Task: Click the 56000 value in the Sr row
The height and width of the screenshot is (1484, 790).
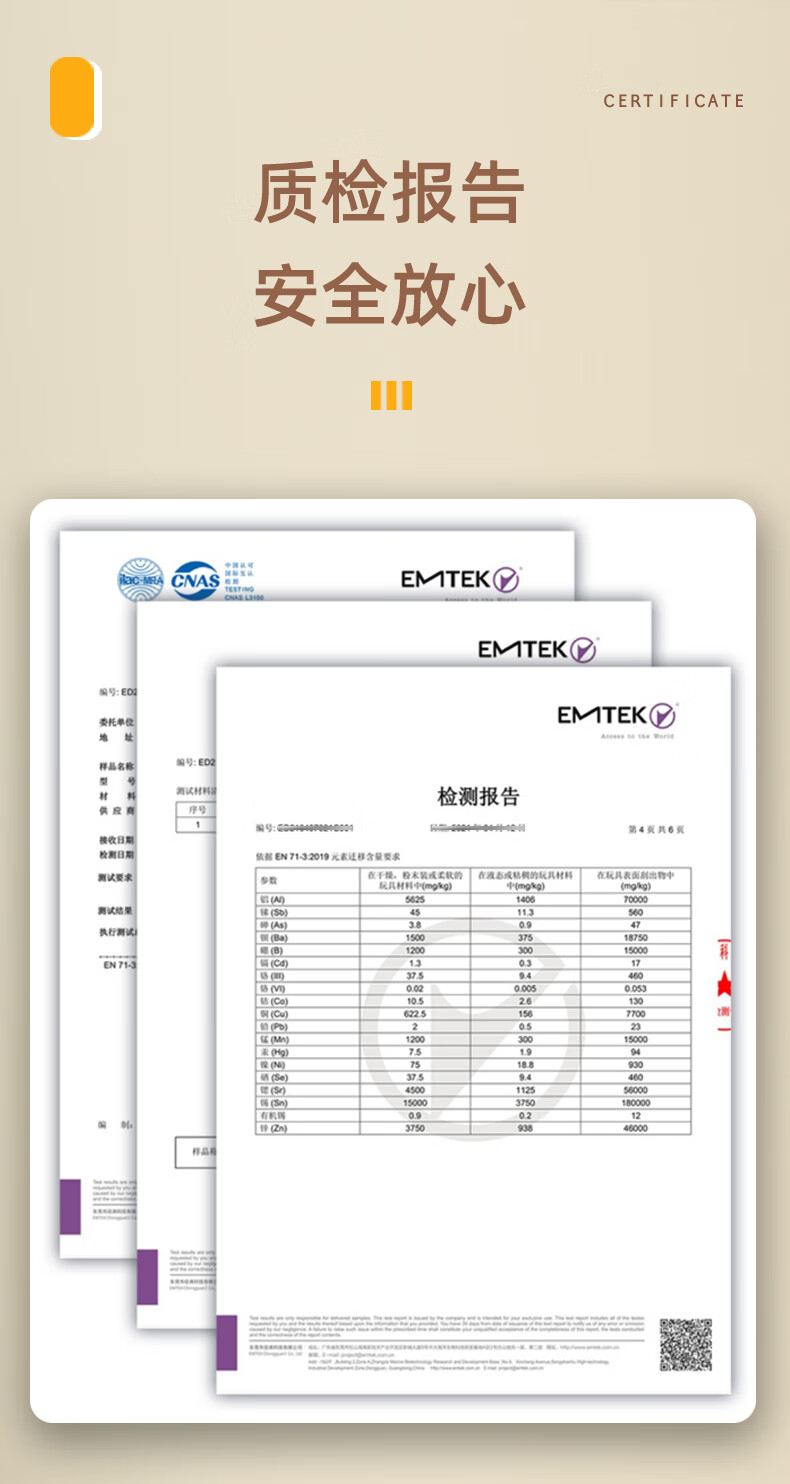Action: [636, 1090]
